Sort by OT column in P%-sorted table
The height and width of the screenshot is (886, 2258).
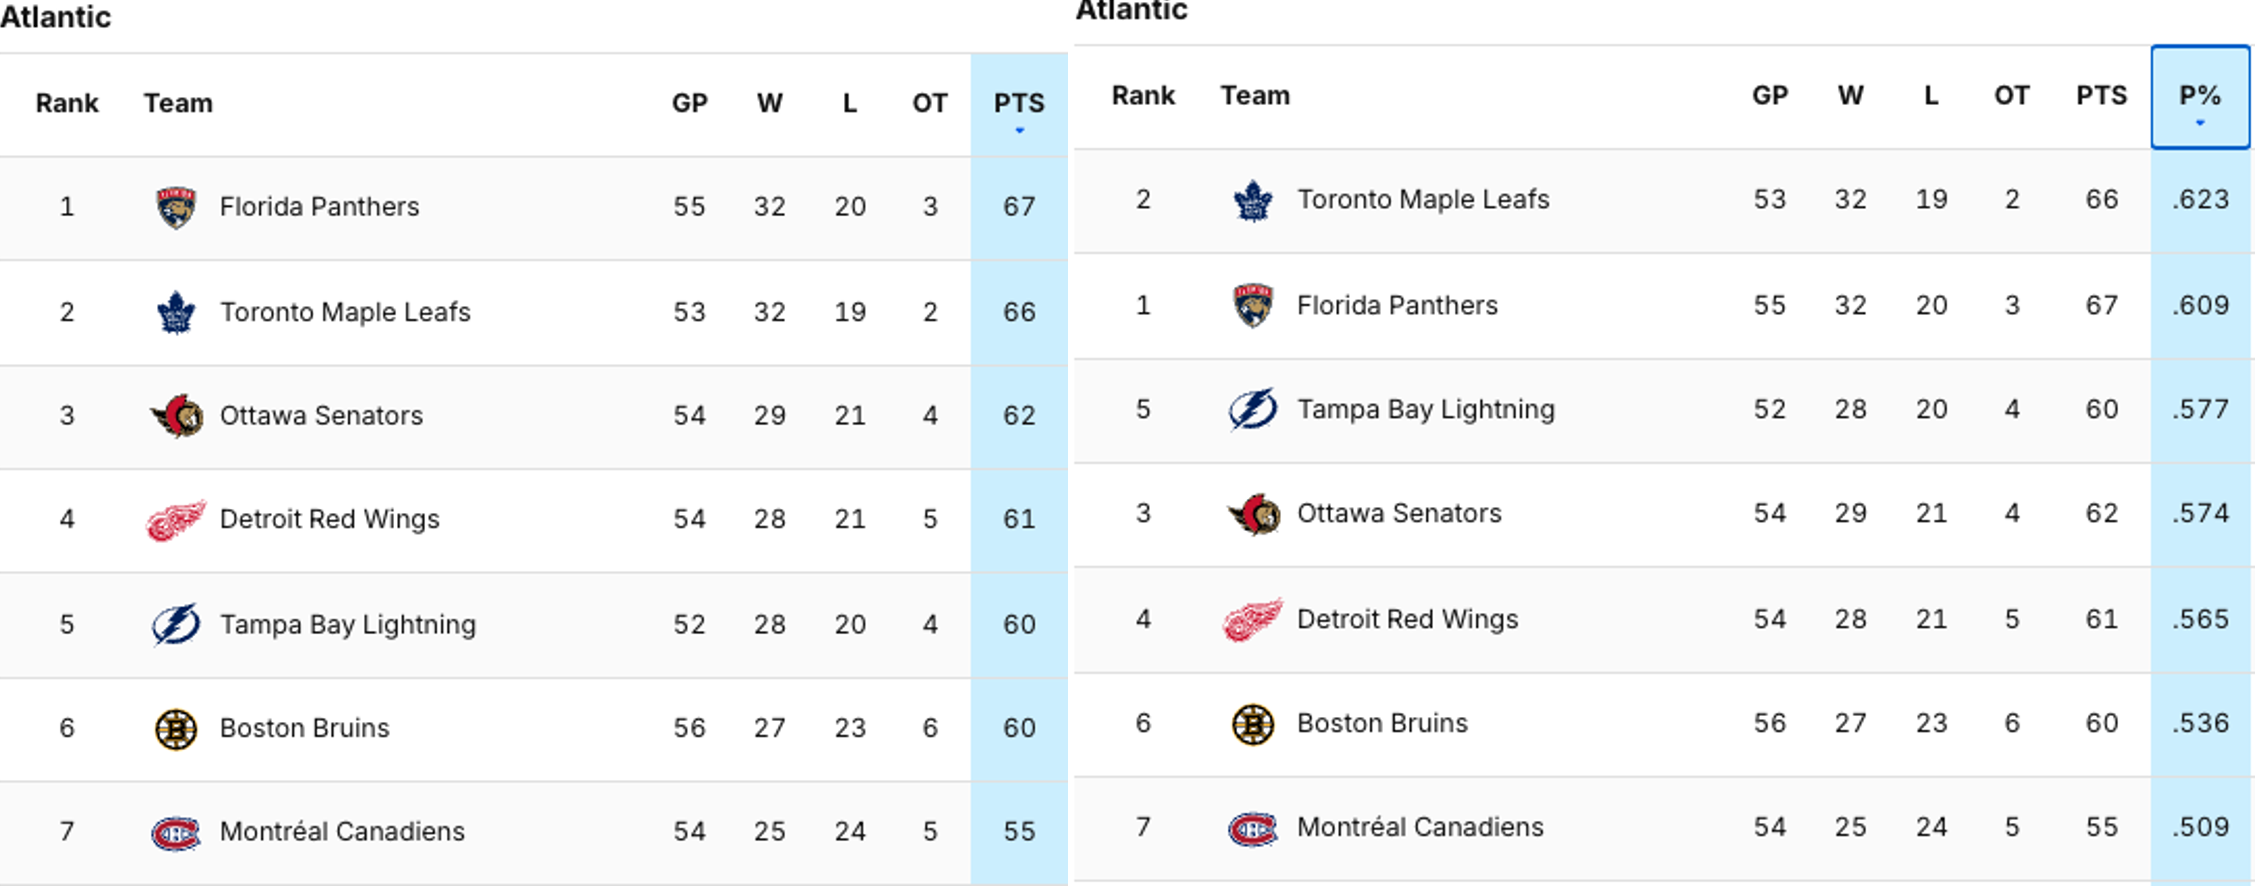pos(2011,96)
